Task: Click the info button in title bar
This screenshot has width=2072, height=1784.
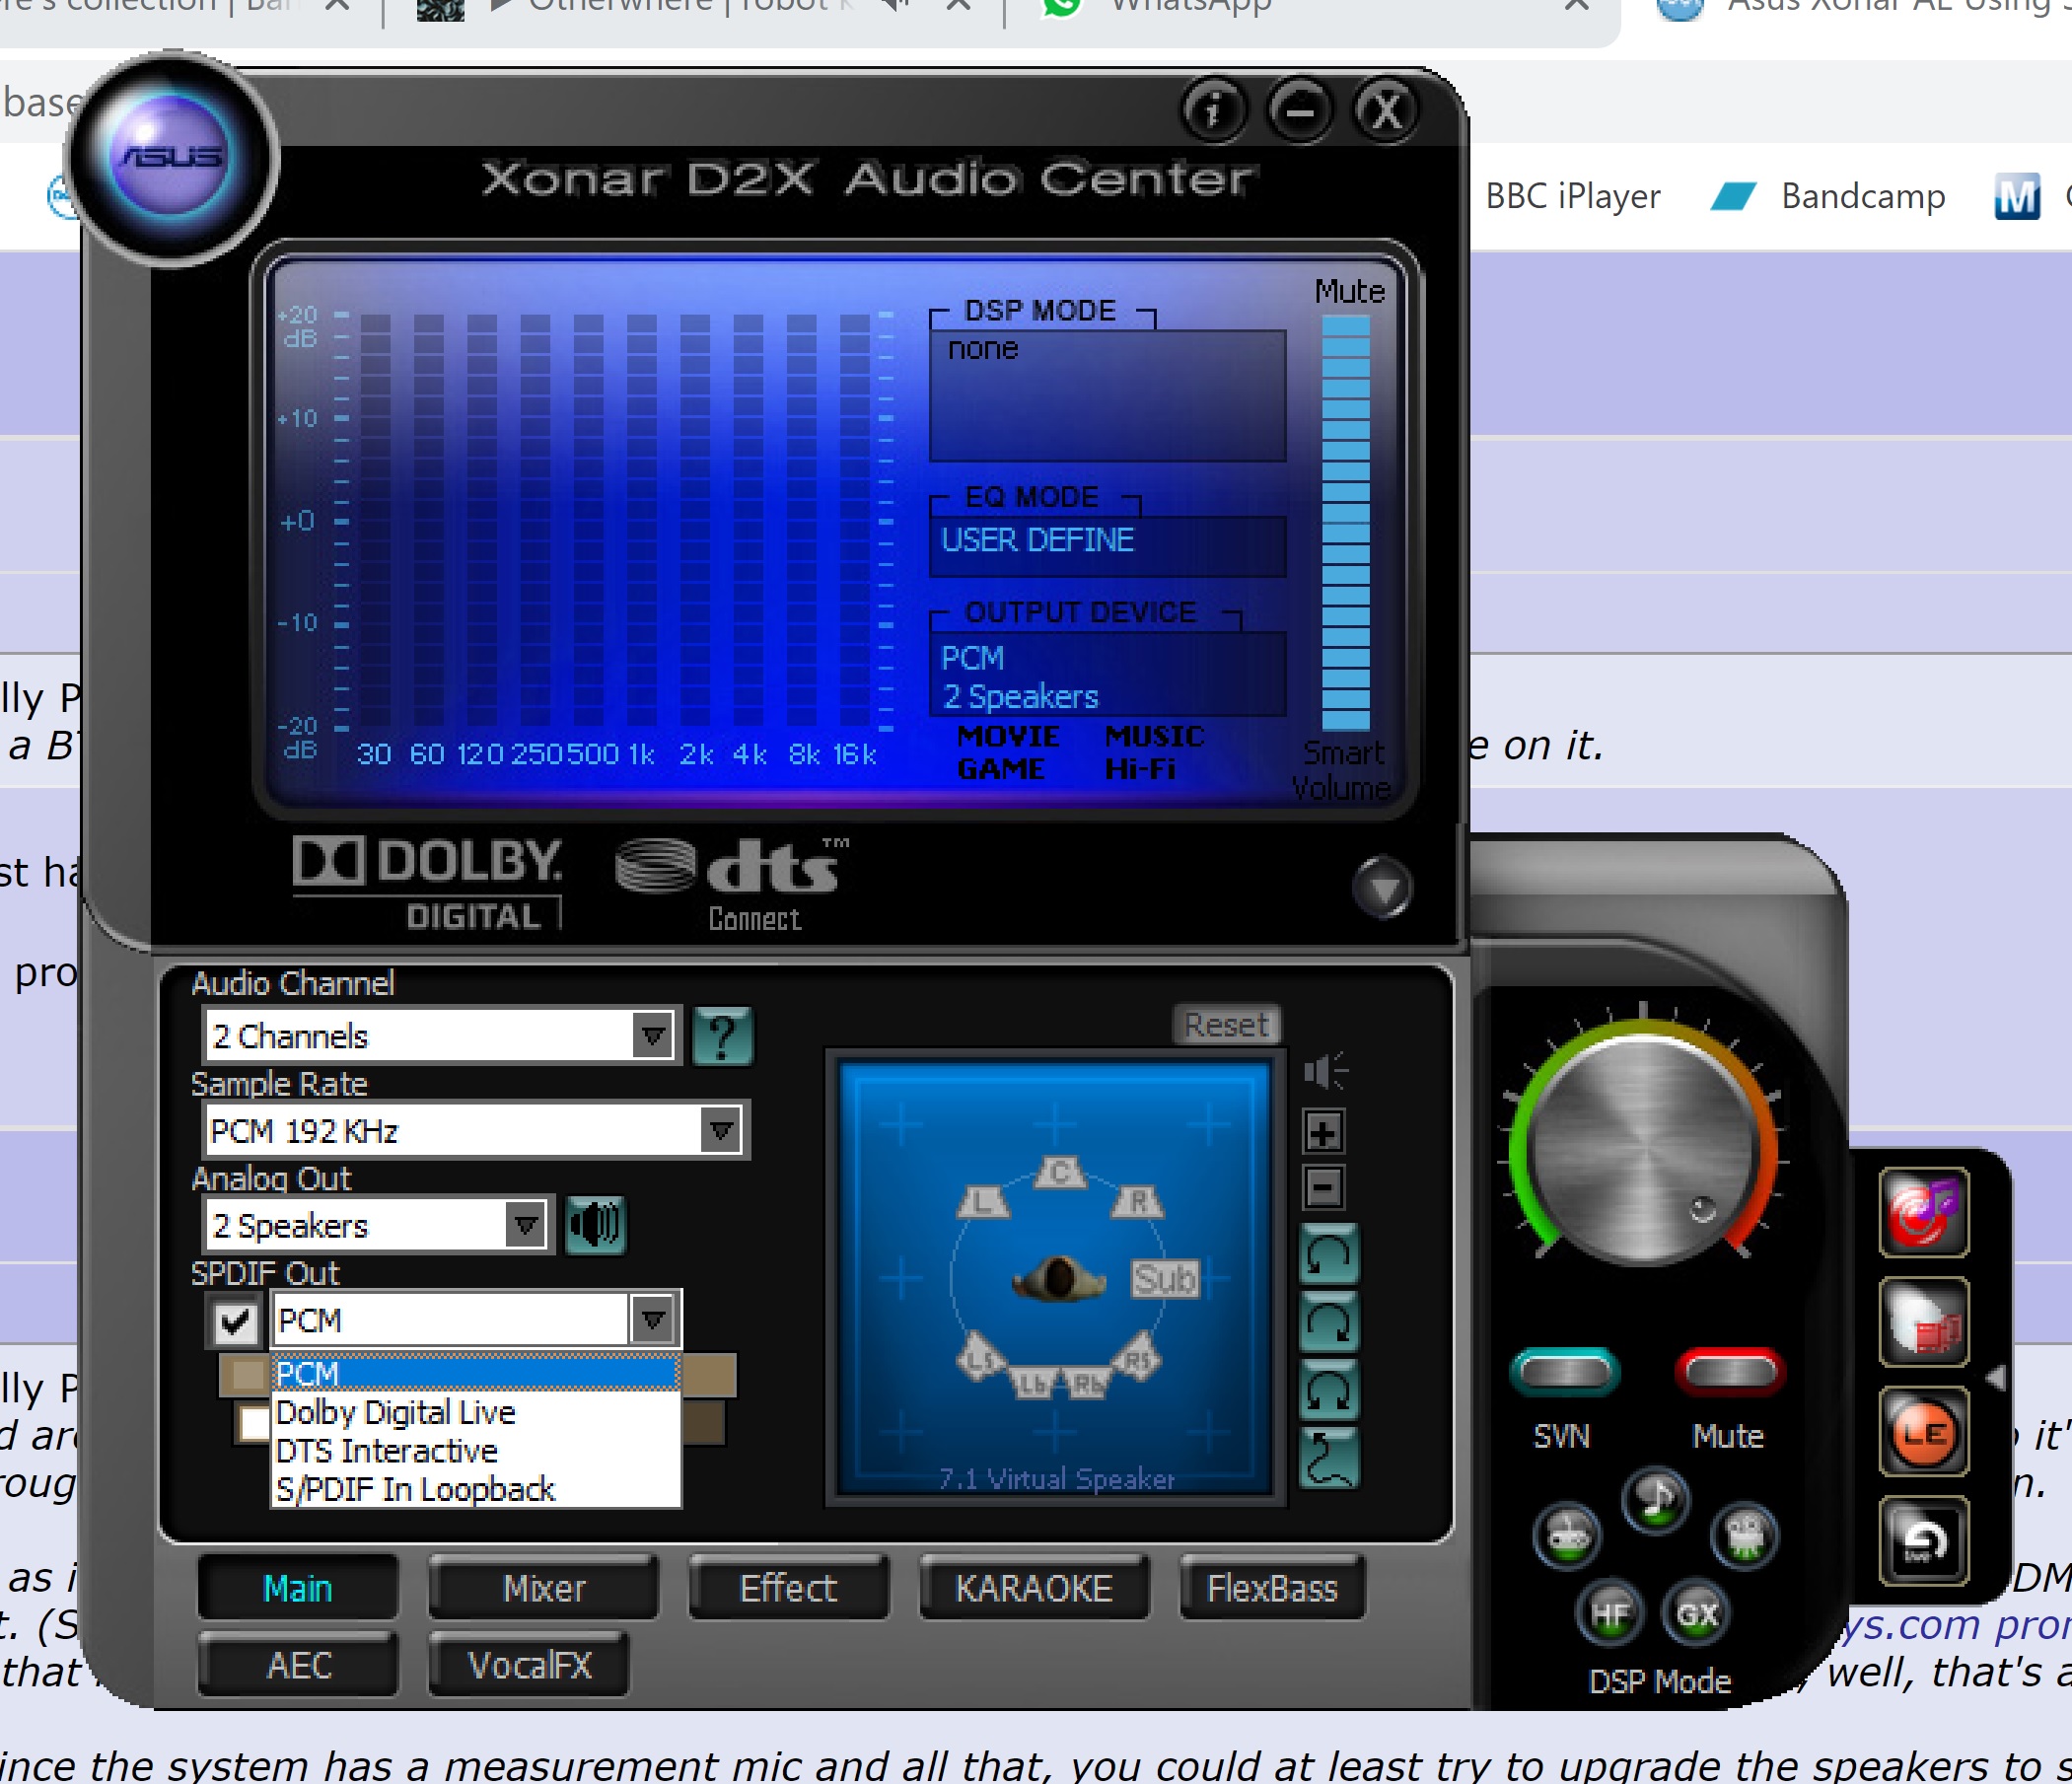Action: click(x=1213, y=110)
